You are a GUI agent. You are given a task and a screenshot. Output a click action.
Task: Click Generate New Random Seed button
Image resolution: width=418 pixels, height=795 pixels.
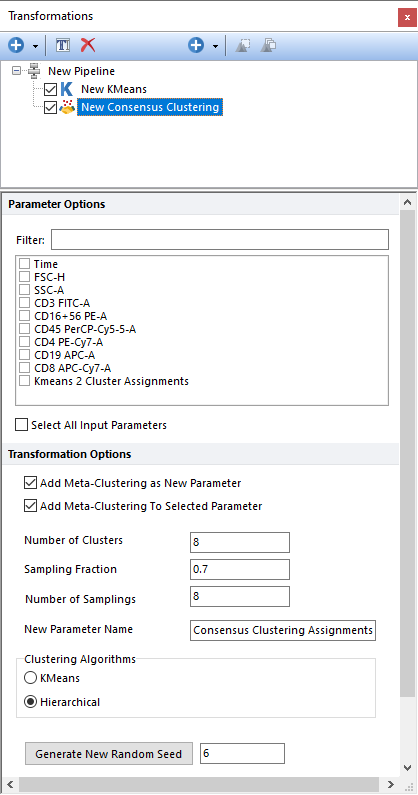point(109,754)
